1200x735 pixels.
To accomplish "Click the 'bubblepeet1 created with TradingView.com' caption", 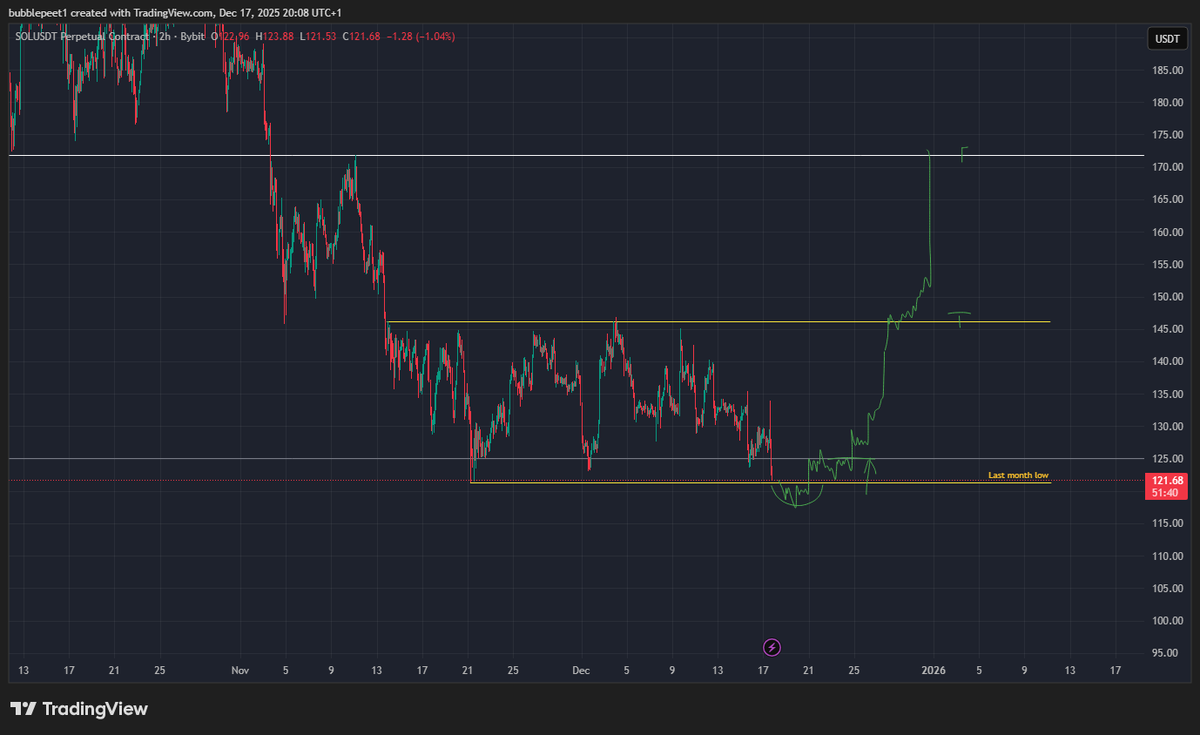I will [112, 12].
